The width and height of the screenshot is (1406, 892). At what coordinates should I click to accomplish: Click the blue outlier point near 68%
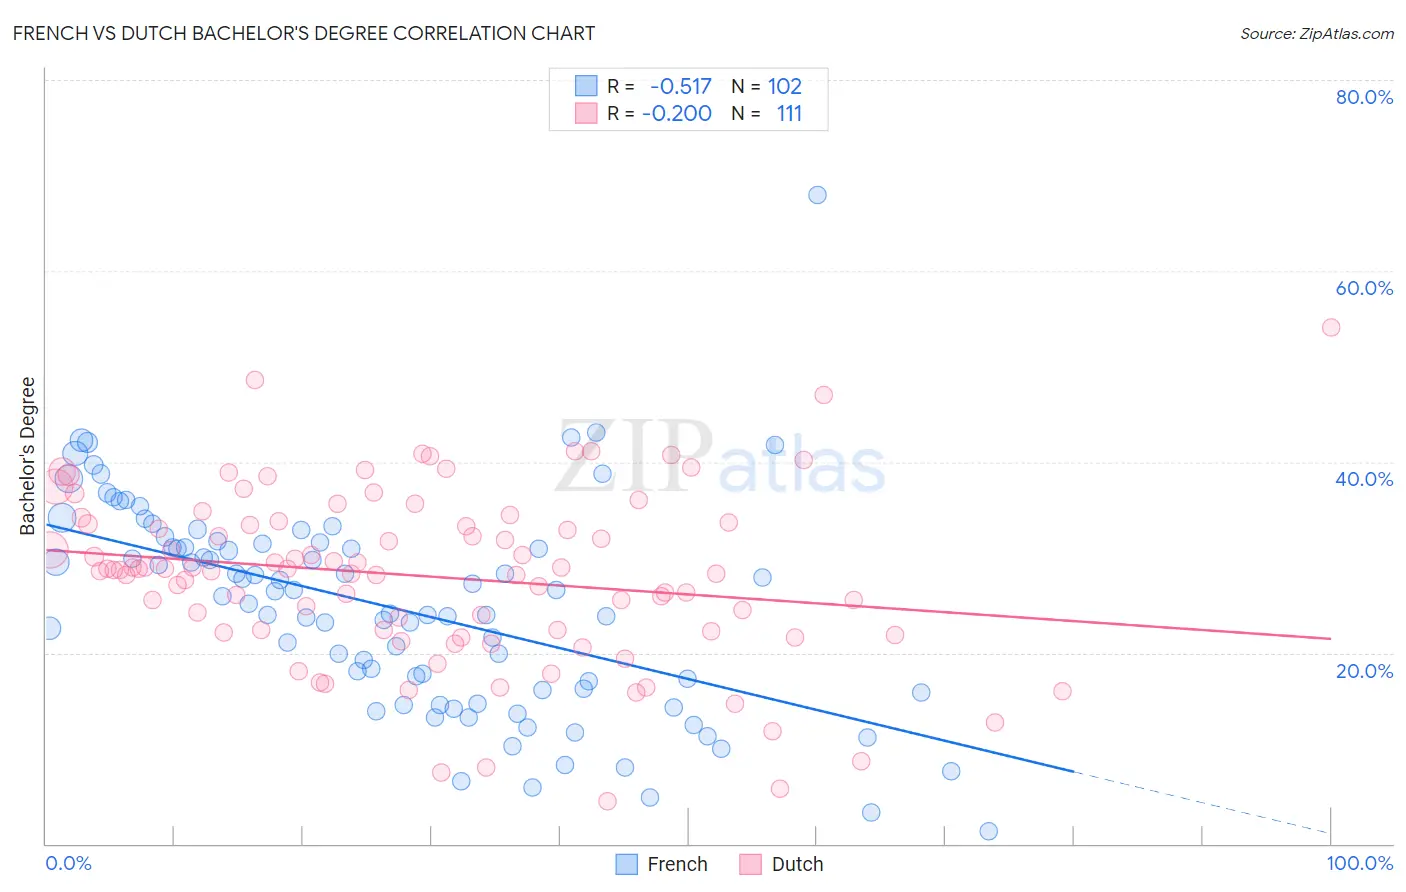817,195
